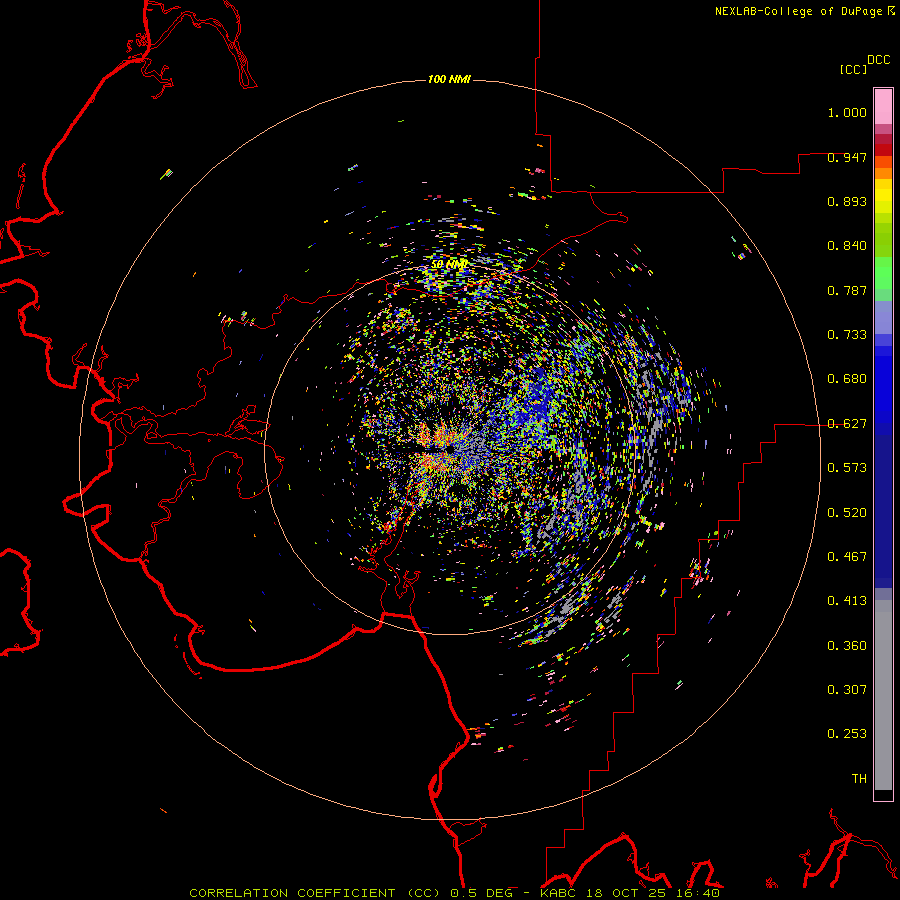This screenshot has height=900, width=900.
Task: Click the 0.573 legend value
Action: pos(847,468)
